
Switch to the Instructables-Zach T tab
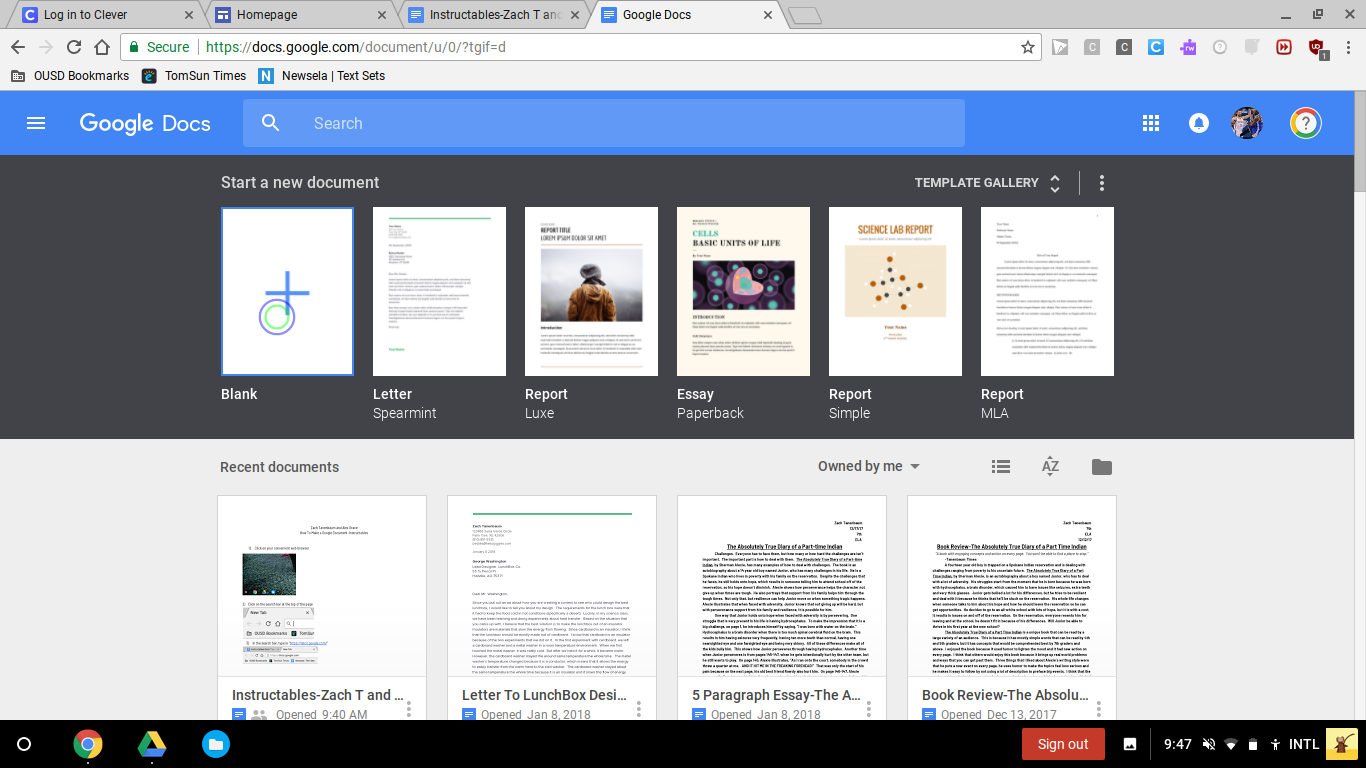point(494,15)
